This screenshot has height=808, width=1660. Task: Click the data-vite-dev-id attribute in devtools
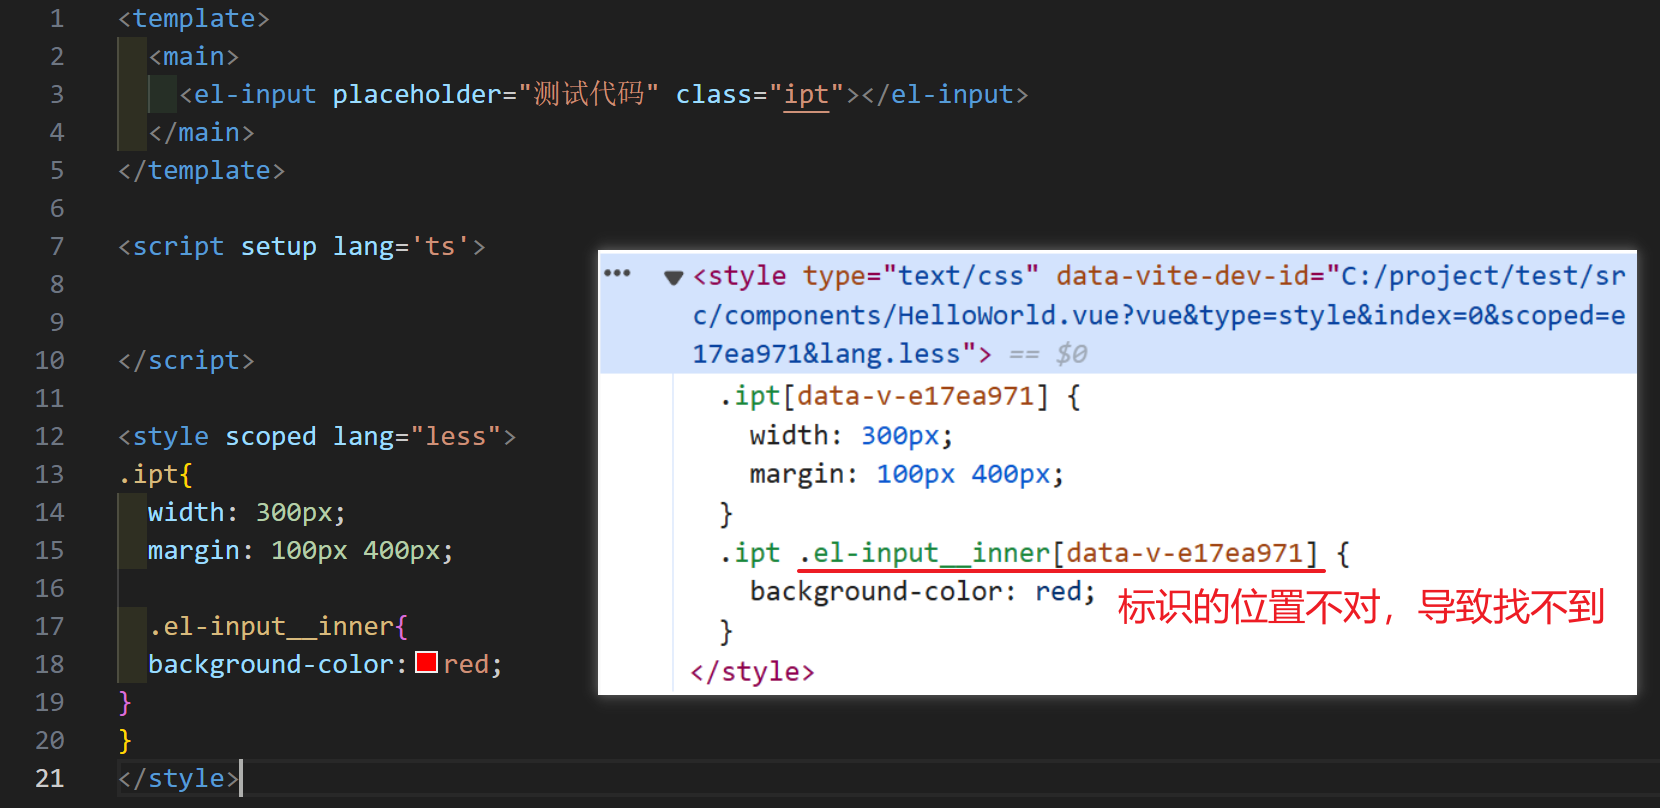tap(1183, 276)
